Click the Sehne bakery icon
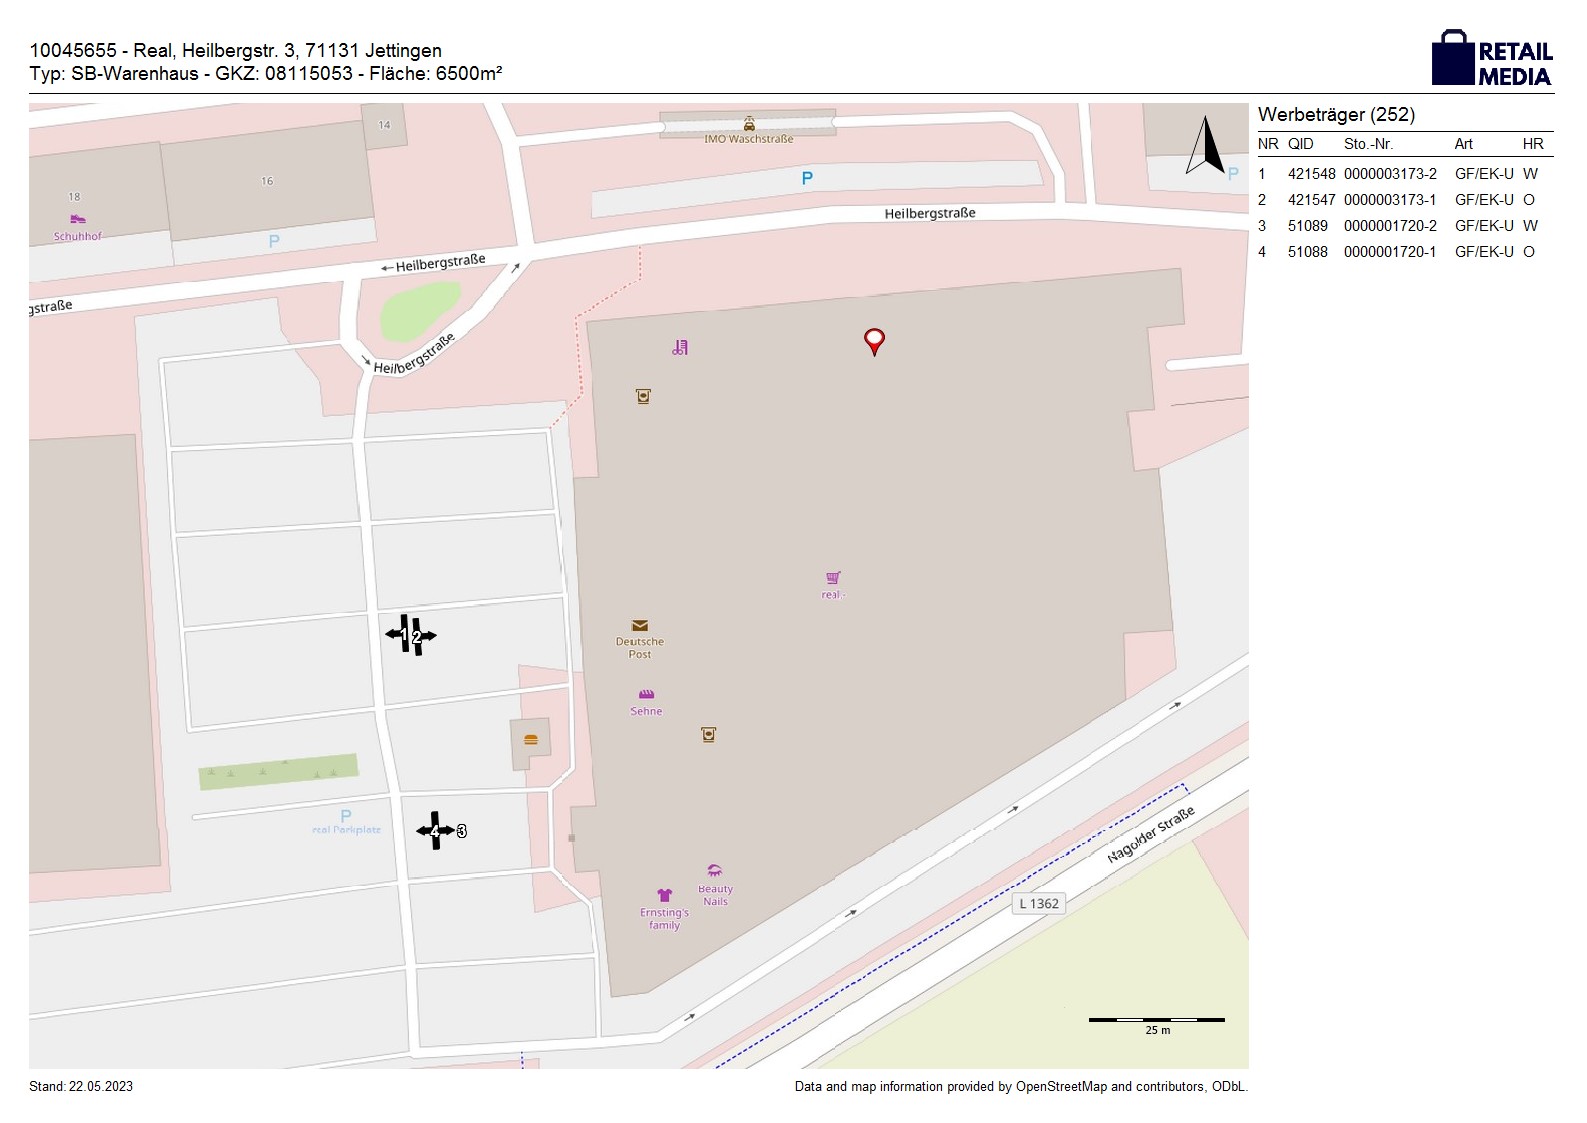Screen dimensions: 1587x1123 (x=646, y=694)
